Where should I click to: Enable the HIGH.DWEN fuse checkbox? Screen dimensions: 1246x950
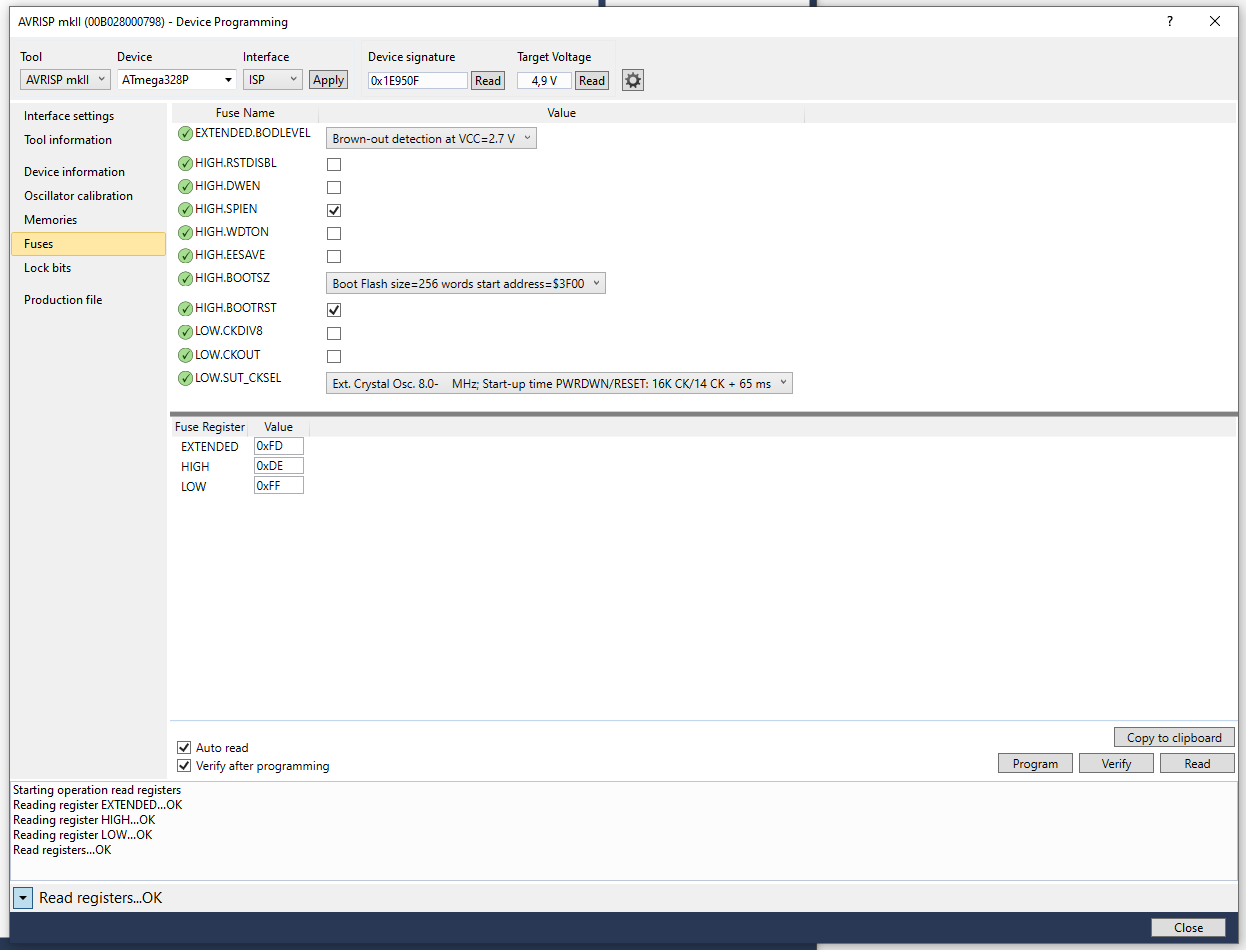(334, 187)
